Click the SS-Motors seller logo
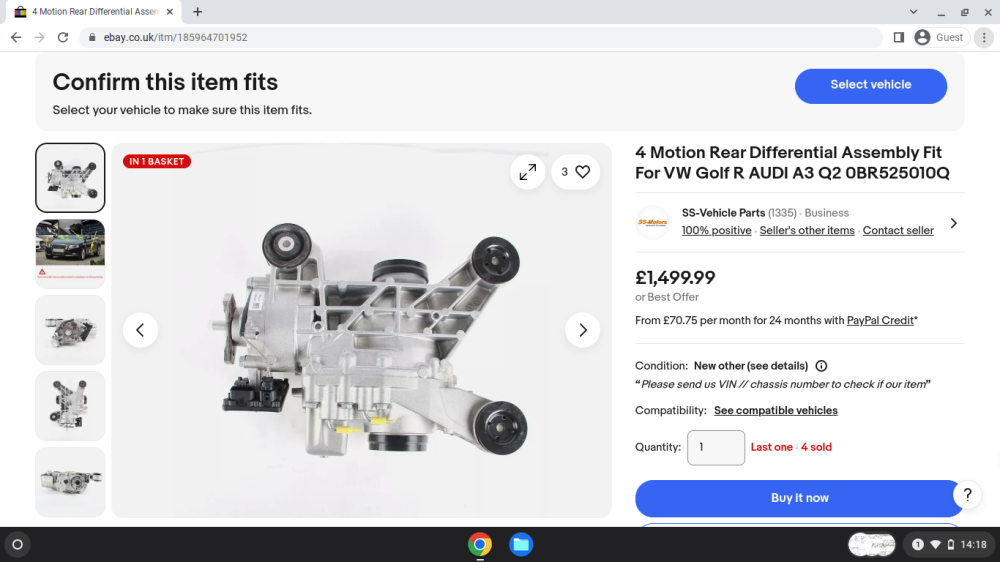This screenshot has height=562, width=1000. tap(652, 223)
